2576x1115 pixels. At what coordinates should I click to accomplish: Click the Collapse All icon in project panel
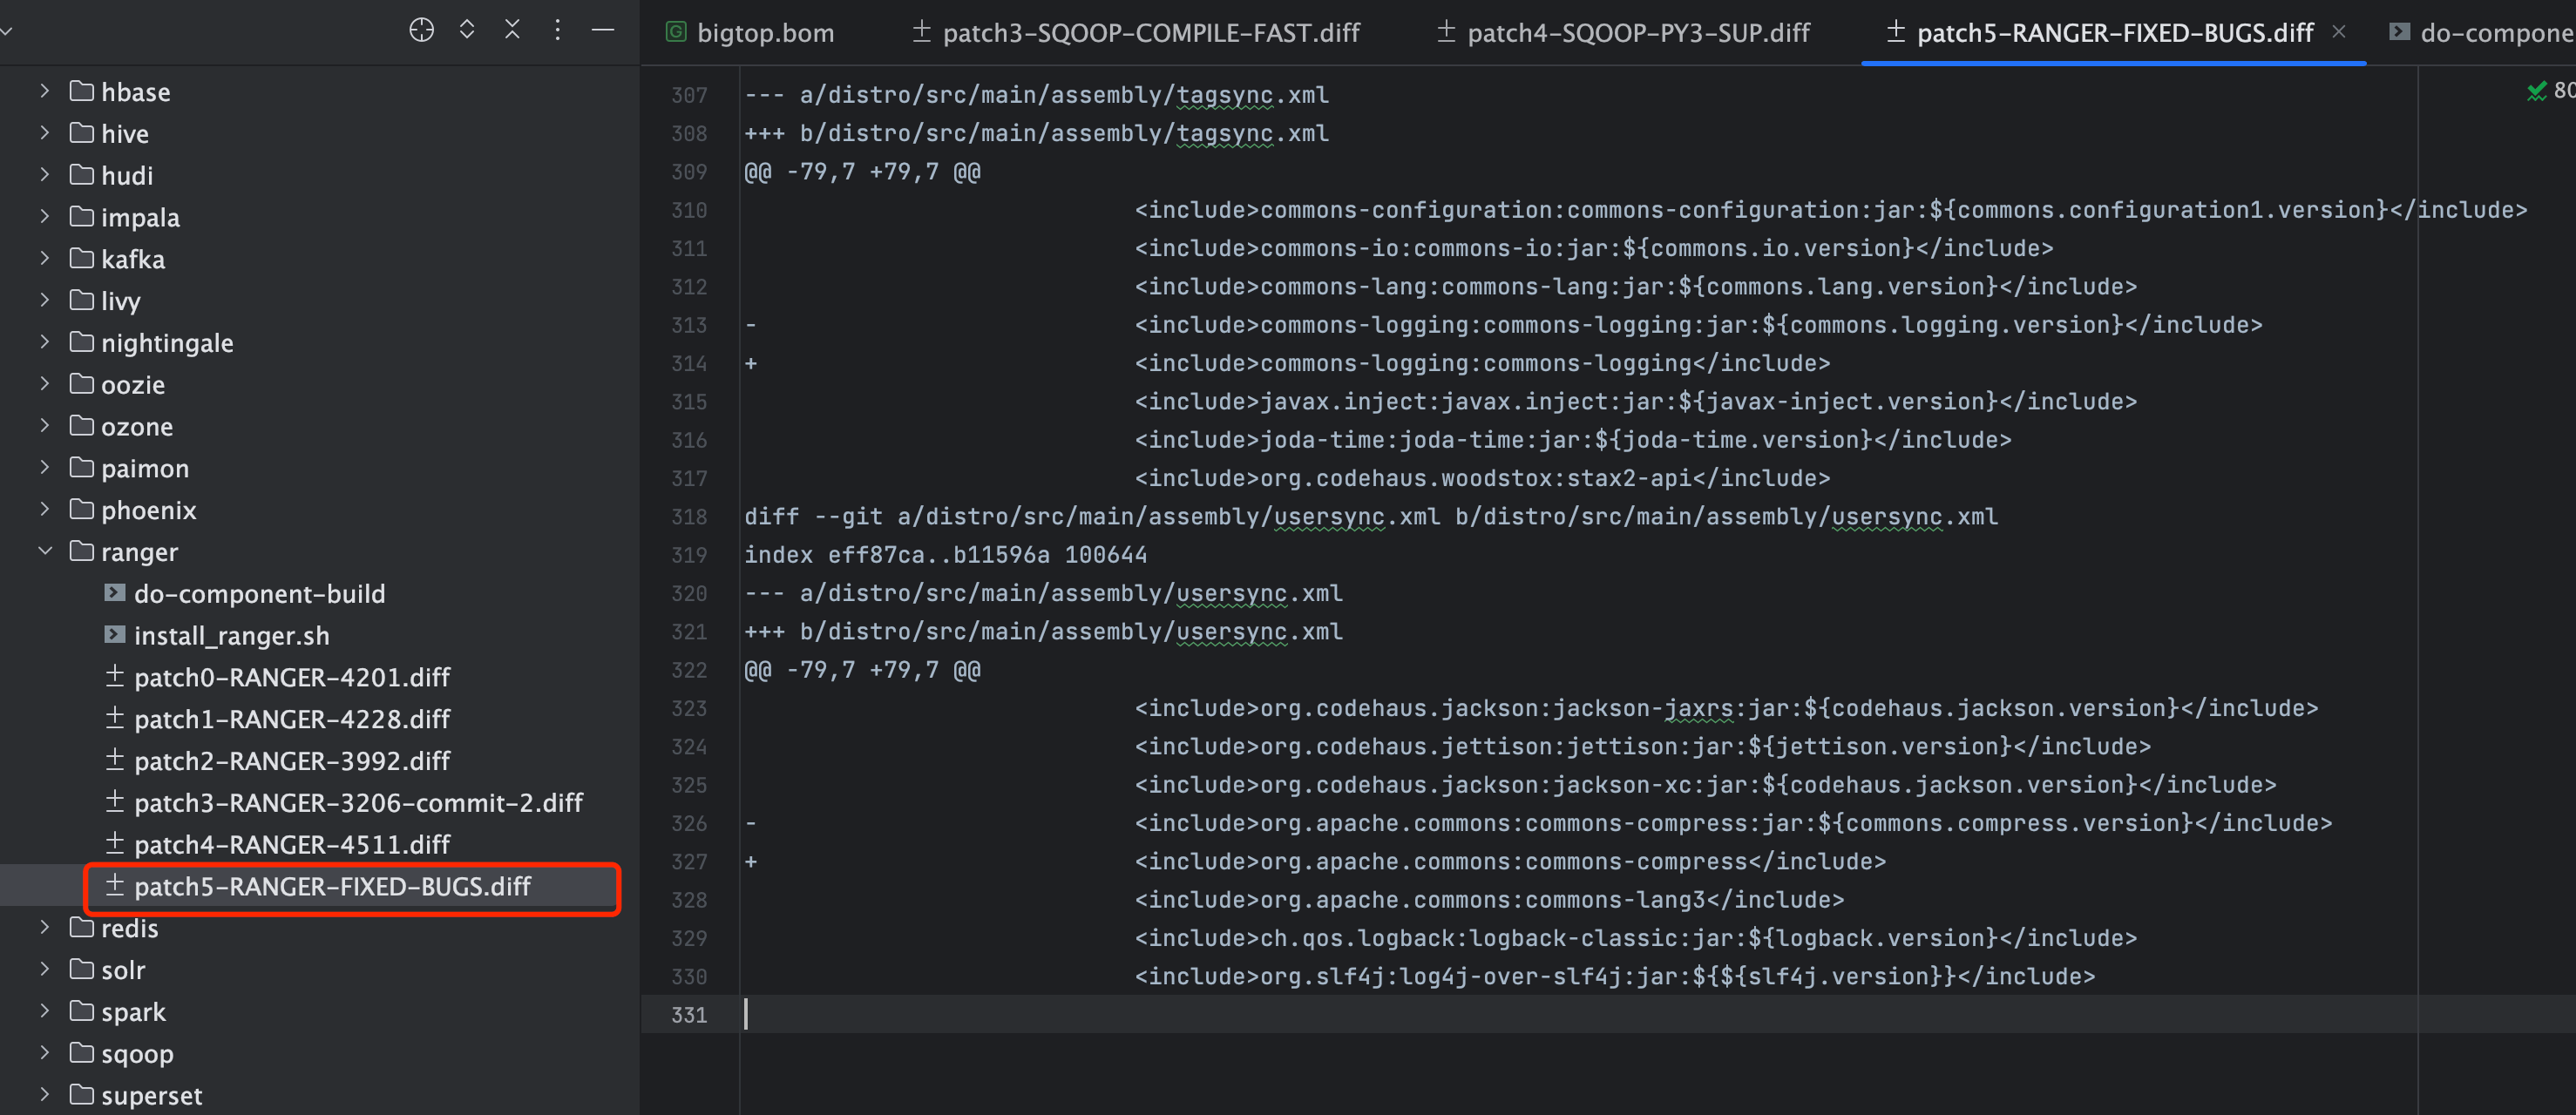click(x=512, y=30)
